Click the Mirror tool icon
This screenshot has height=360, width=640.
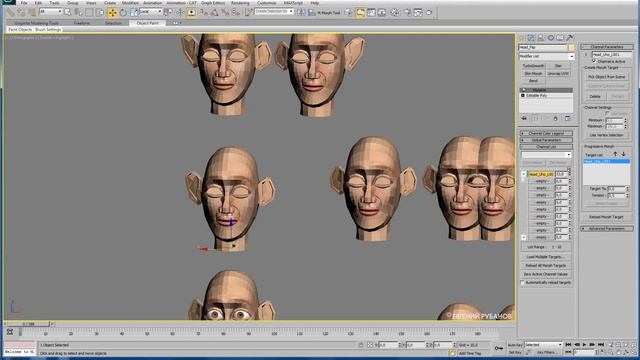click(301, 13)
